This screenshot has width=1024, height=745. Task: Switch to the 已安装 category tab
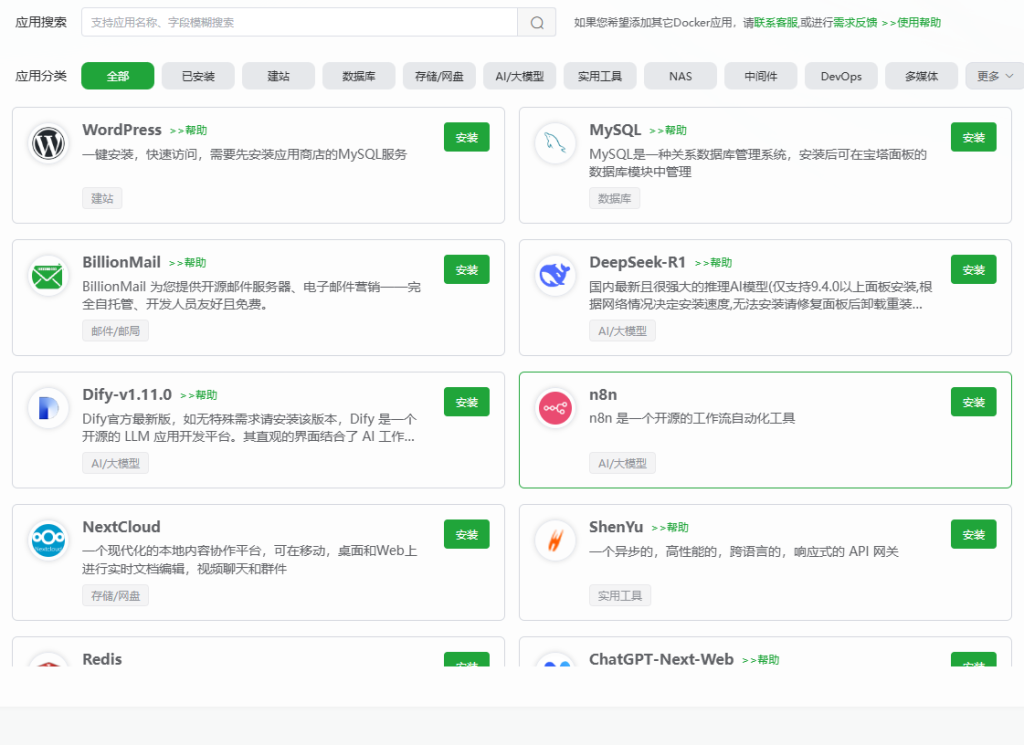pyautogui.click(x=196, y=75)
